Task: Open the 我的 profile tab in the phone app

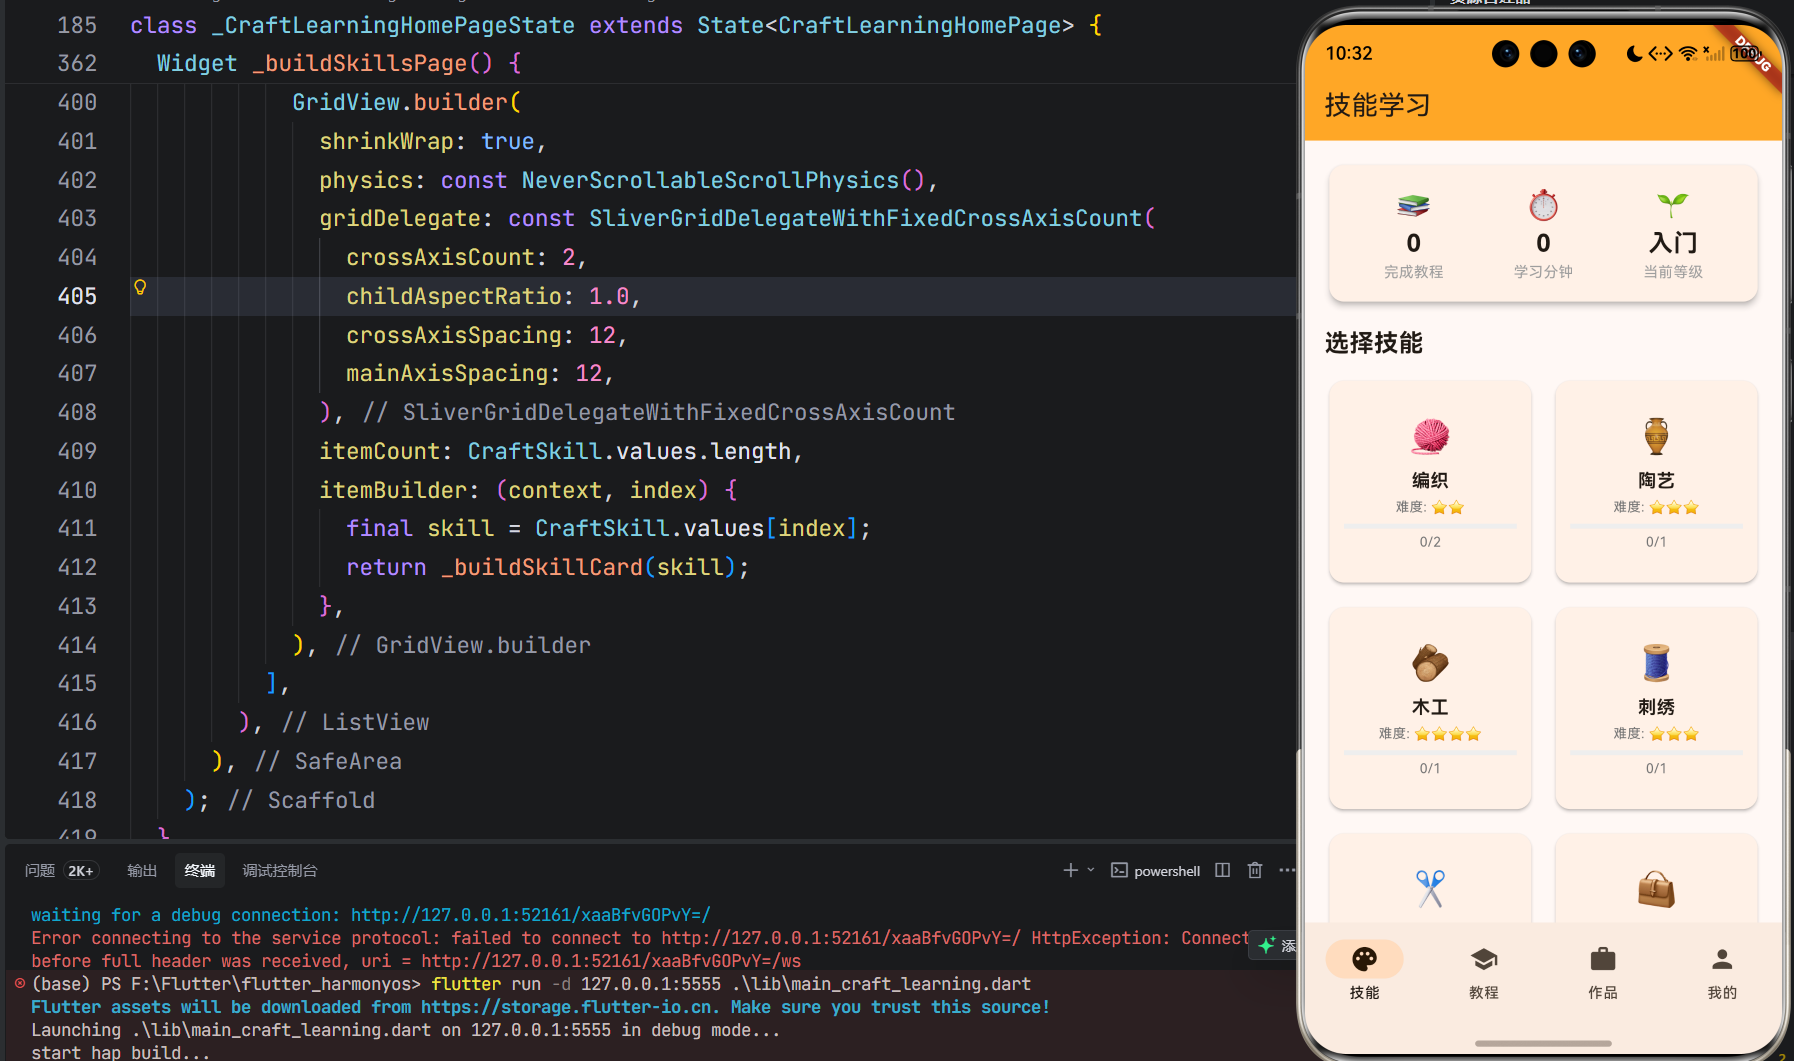Action: click(1722, 971)
